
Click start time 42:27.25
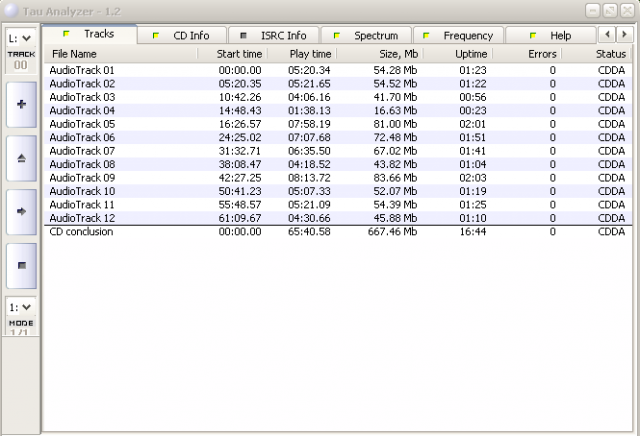(240, 178)
